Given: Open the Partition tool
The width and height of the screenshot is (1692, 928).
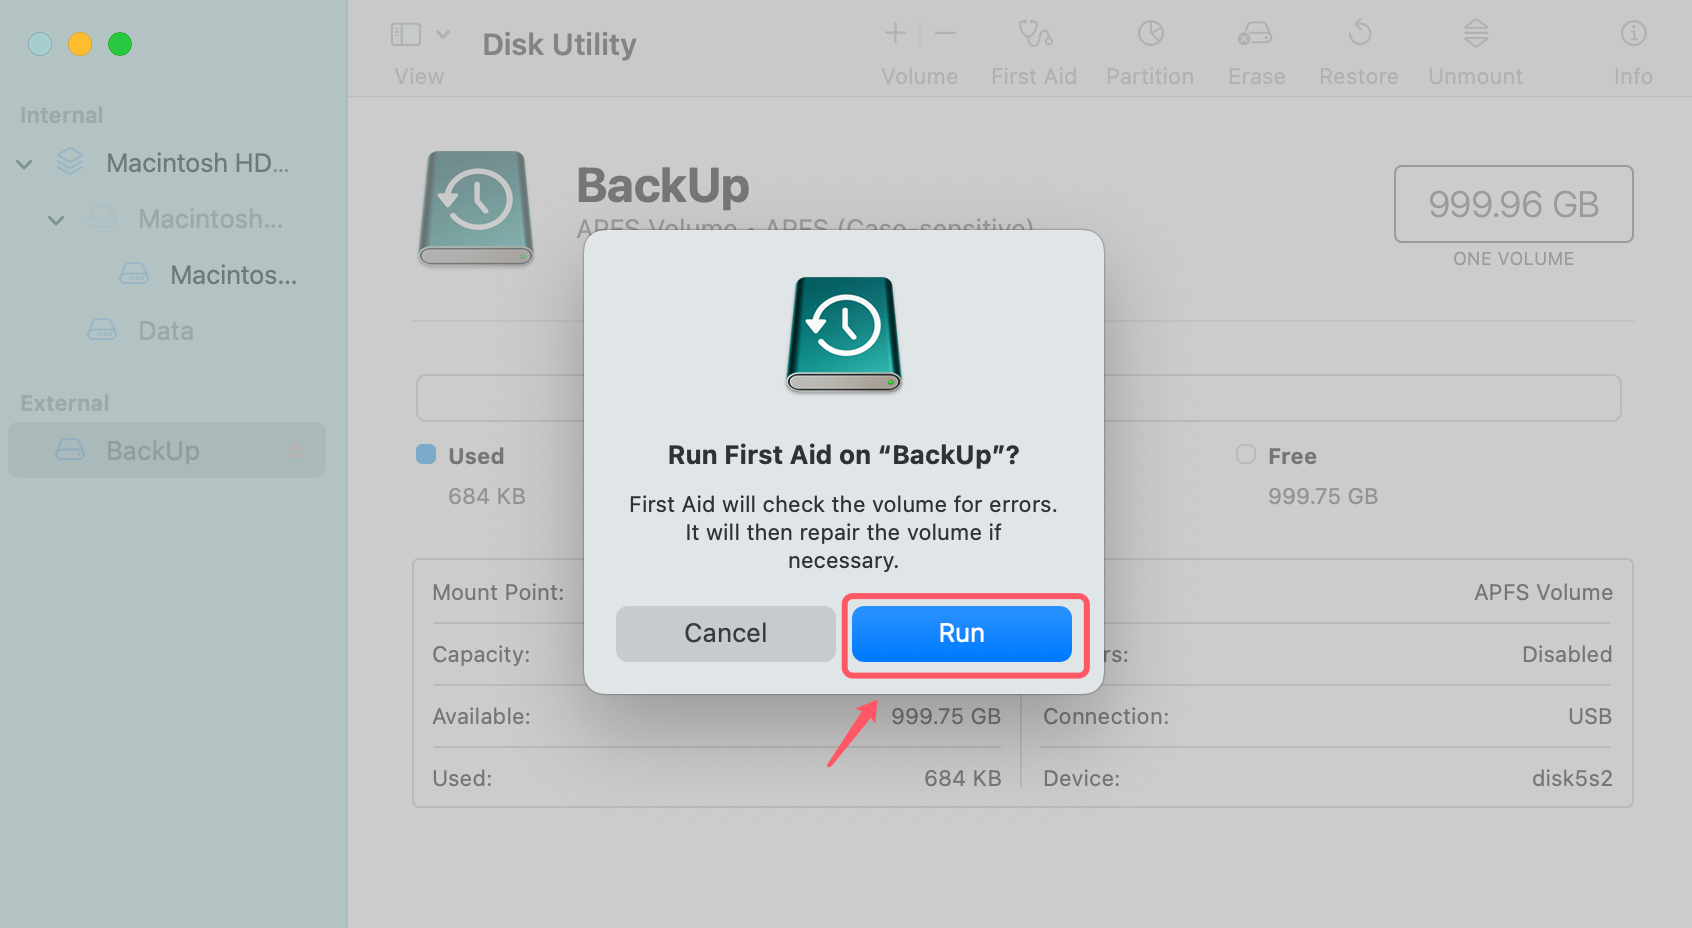Looking at the screenshot, I should tap(1149, 48).
